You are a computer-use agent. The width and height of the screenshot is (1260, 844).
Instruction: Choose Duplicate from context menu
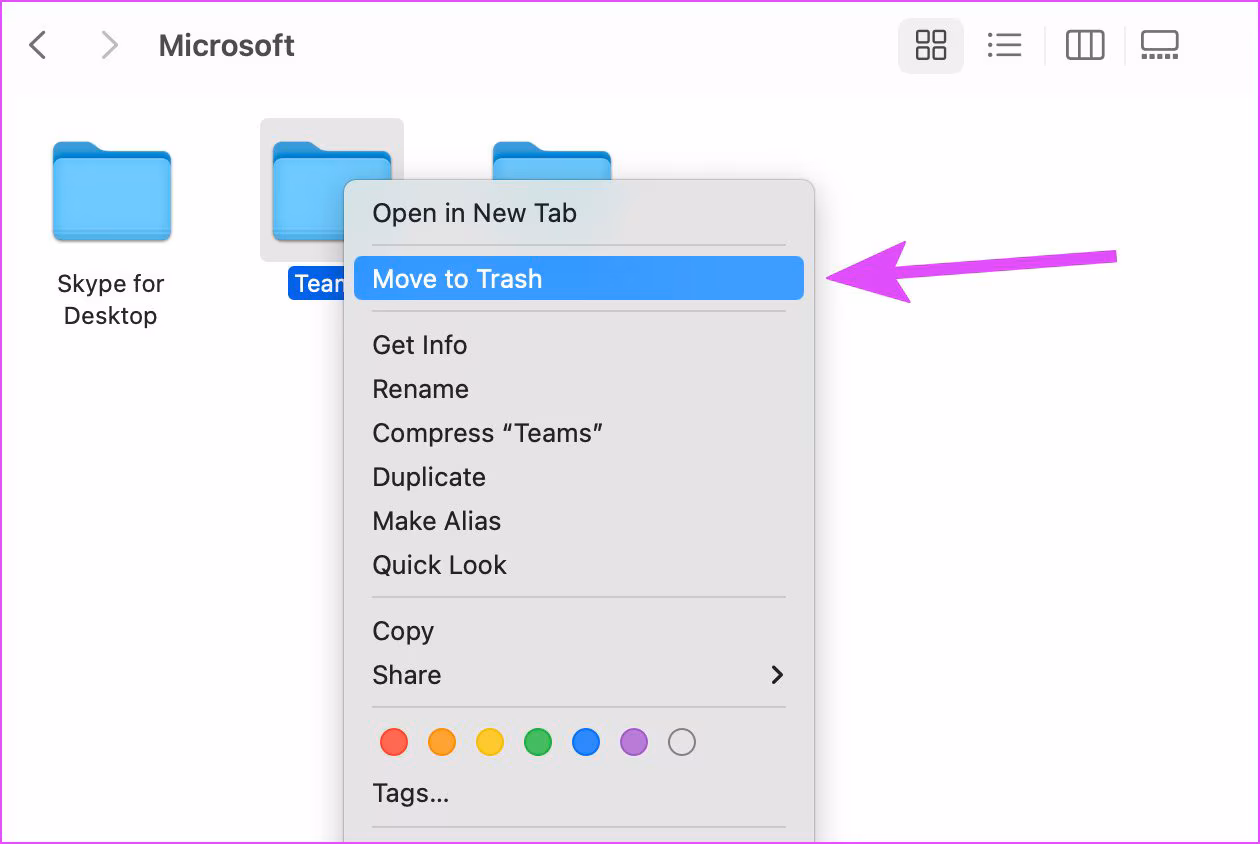pyautogui.click(x=579, y=477)
